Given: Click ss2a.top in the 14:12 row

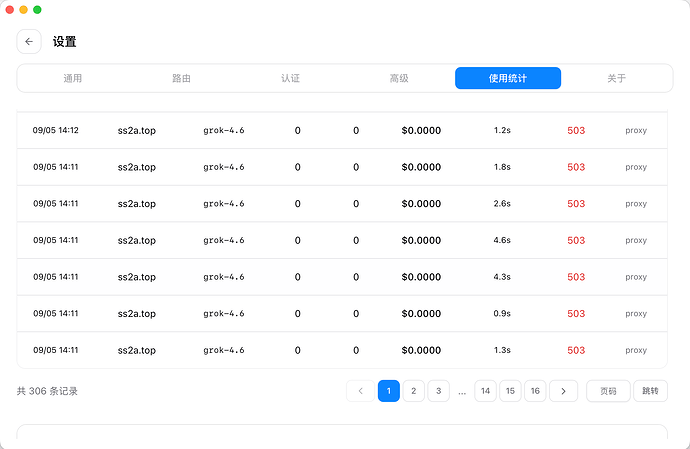Looking at the screenshot, I should (x=137, y=131).
